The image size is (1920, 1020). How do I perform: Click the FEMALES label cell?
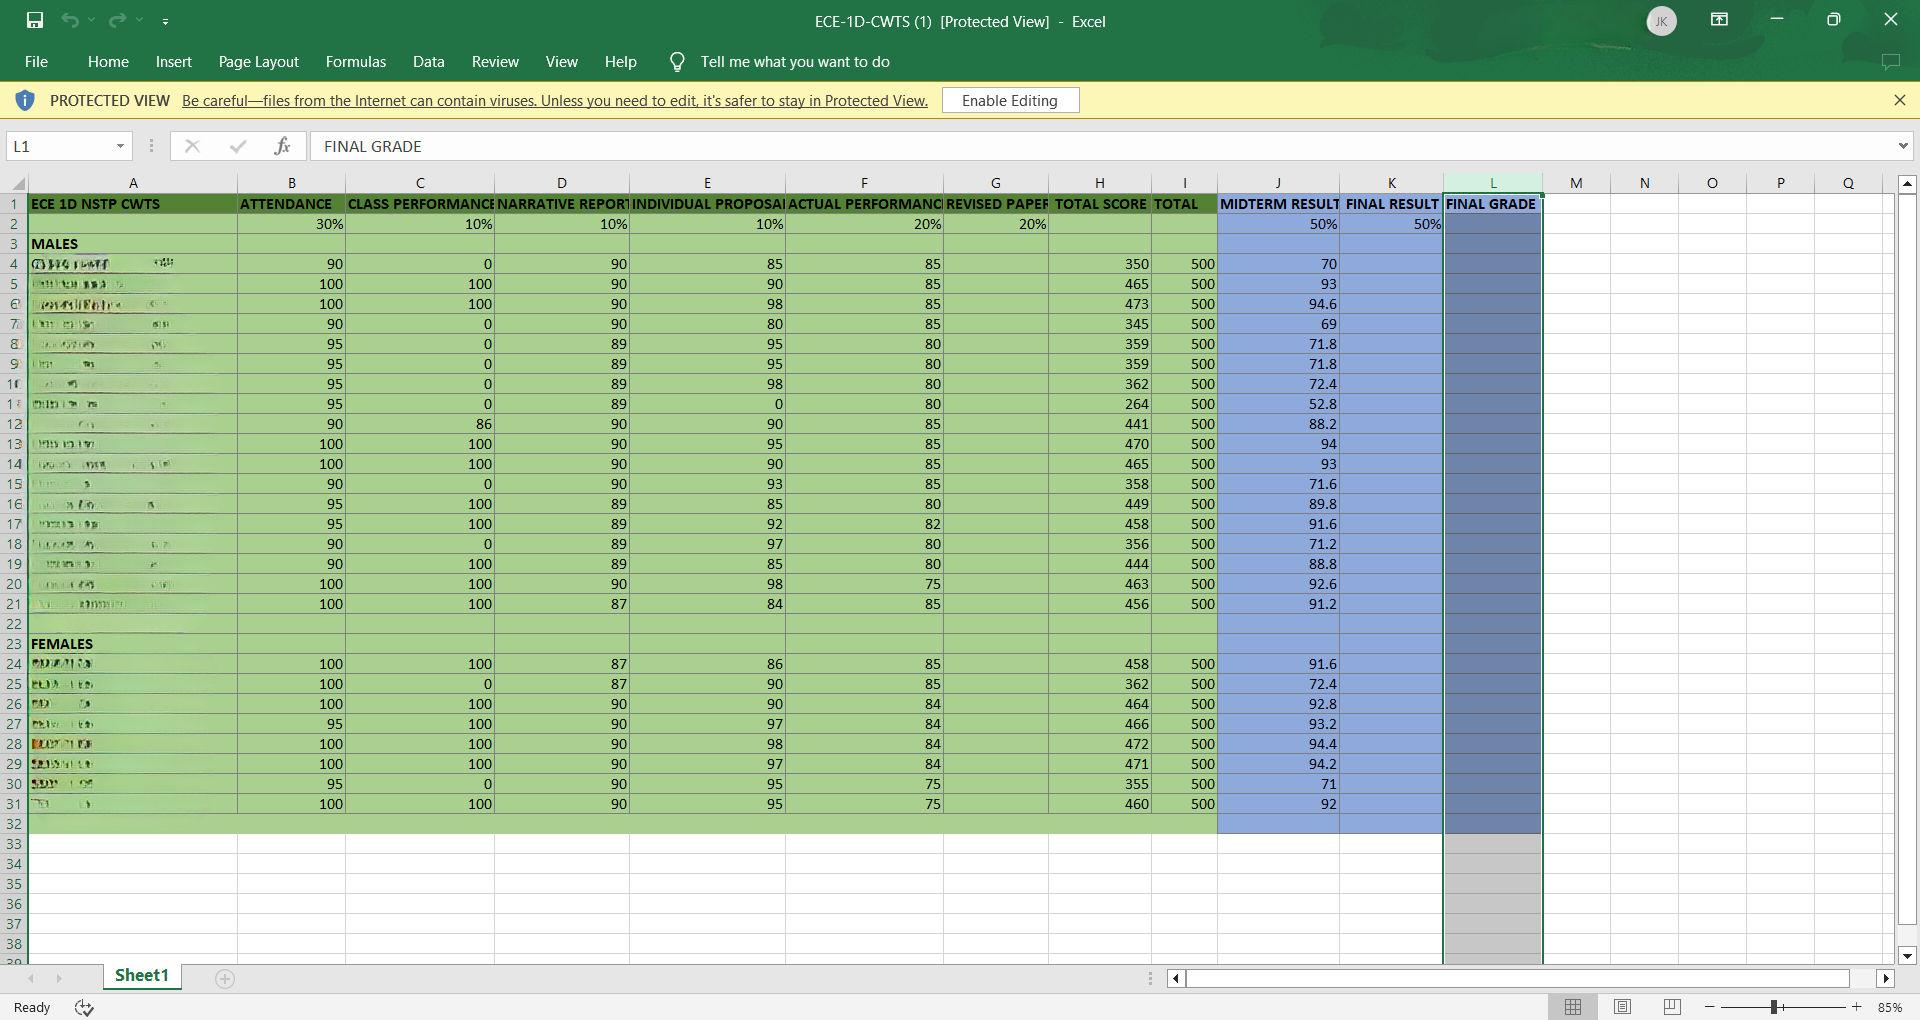[x=133, y=644]
